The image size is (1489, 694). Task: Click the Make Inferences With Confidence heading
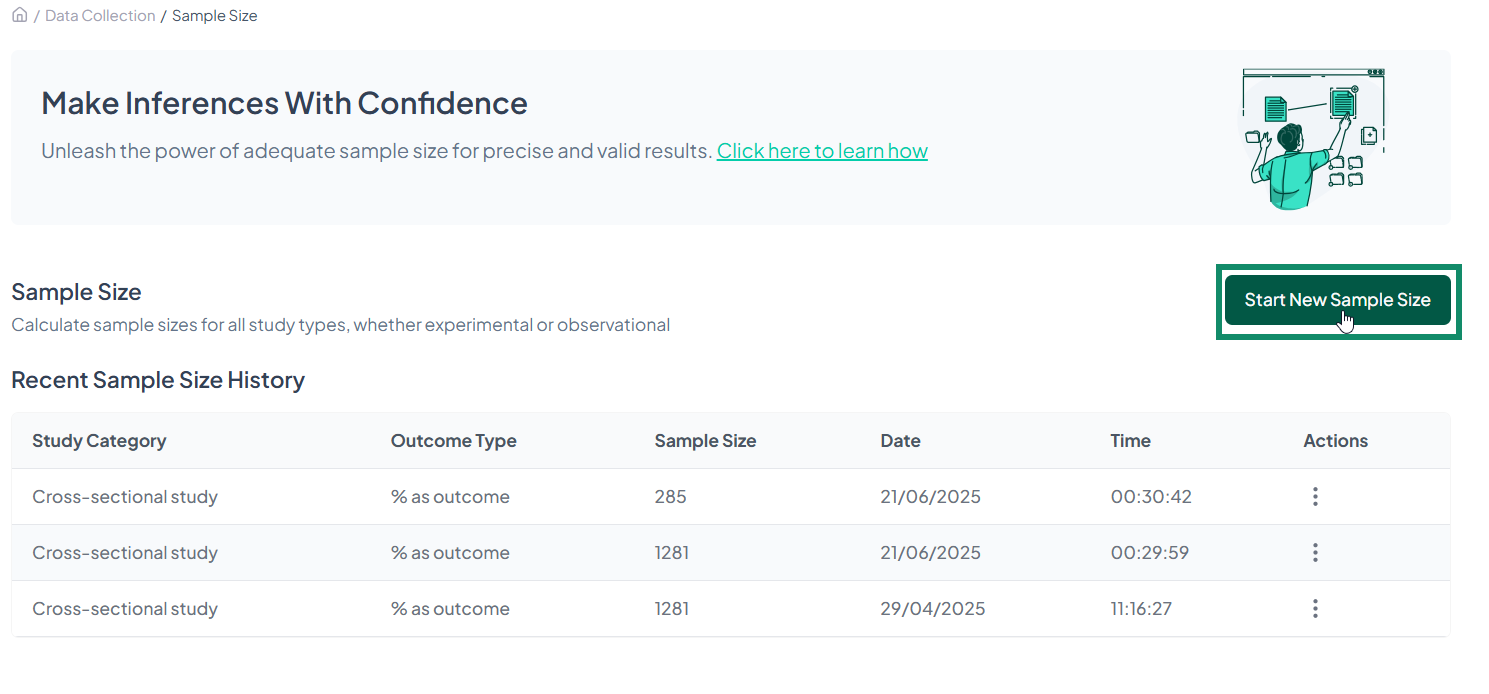(x=284, y=103)
